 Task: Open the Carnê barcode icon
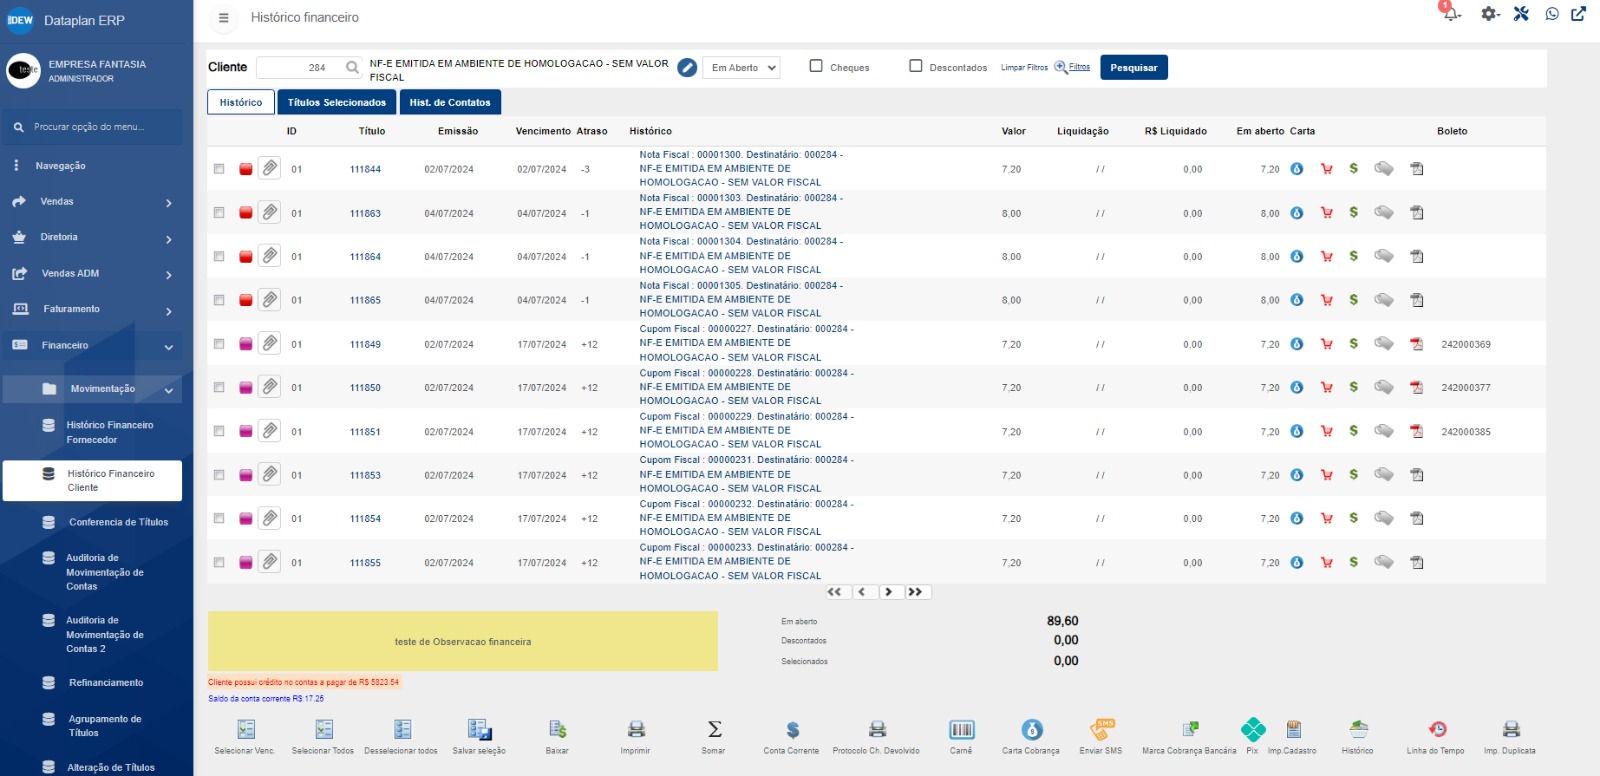(961, 730)
